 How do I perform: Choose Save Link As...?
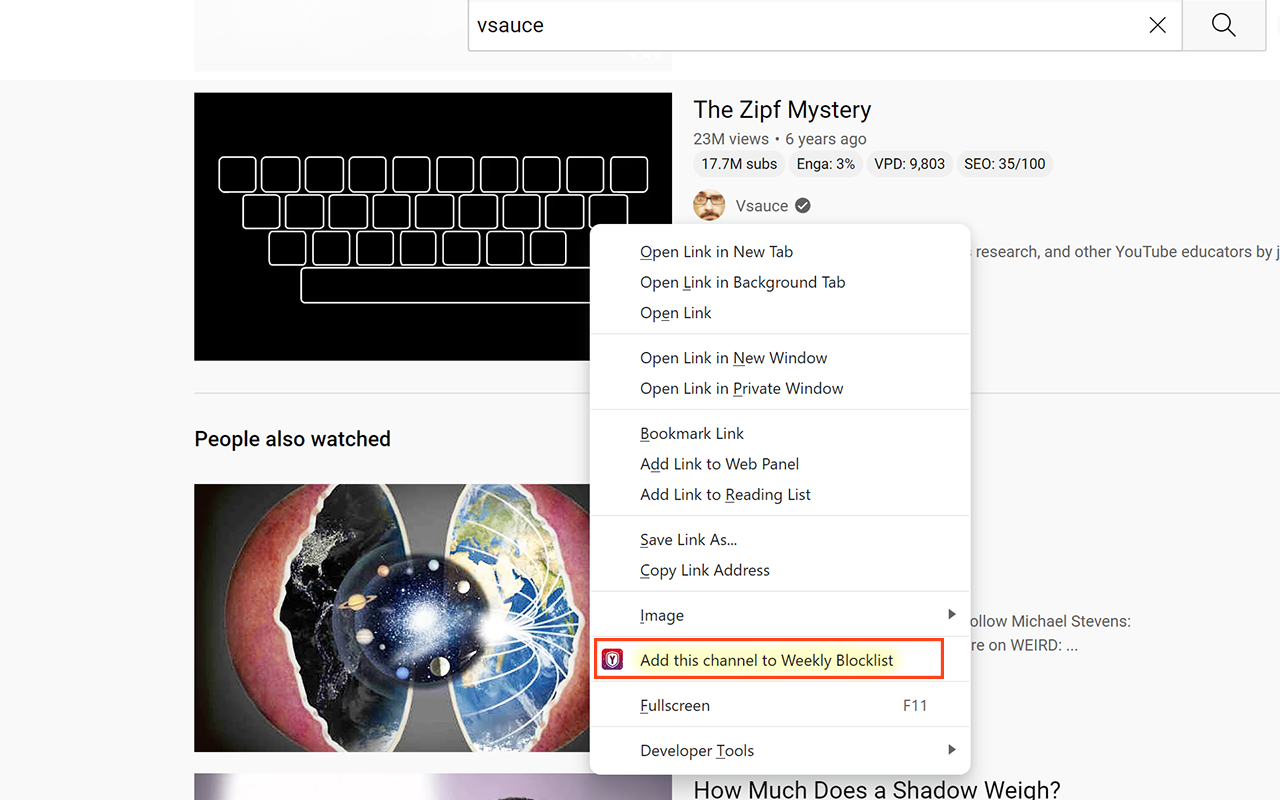(x=780, y=539)
